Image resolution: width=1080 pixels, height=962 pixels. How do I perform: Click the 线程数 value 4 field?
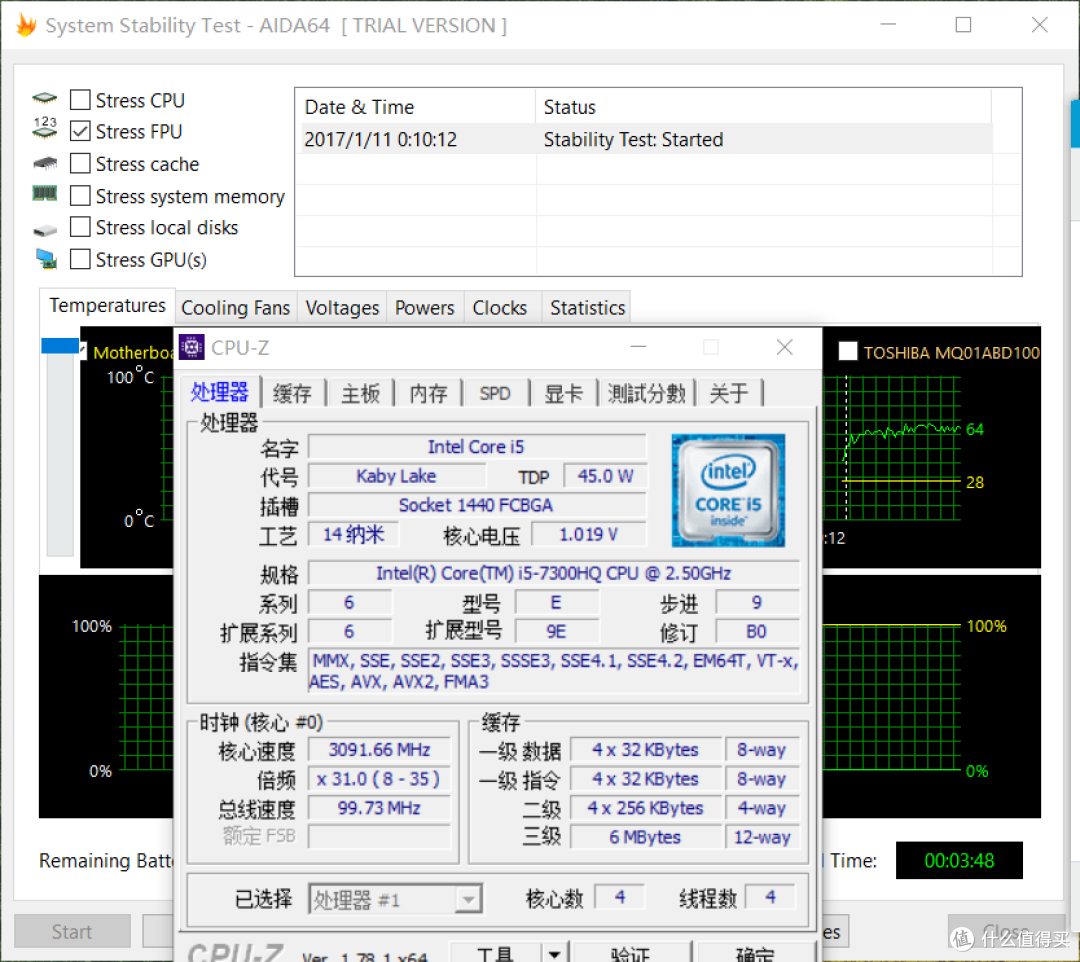[770, 897]
